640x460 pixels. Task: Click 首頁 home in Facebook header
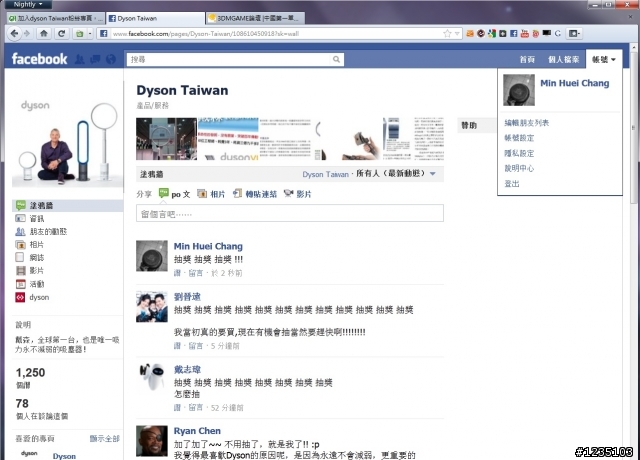[x=527, y=60]
